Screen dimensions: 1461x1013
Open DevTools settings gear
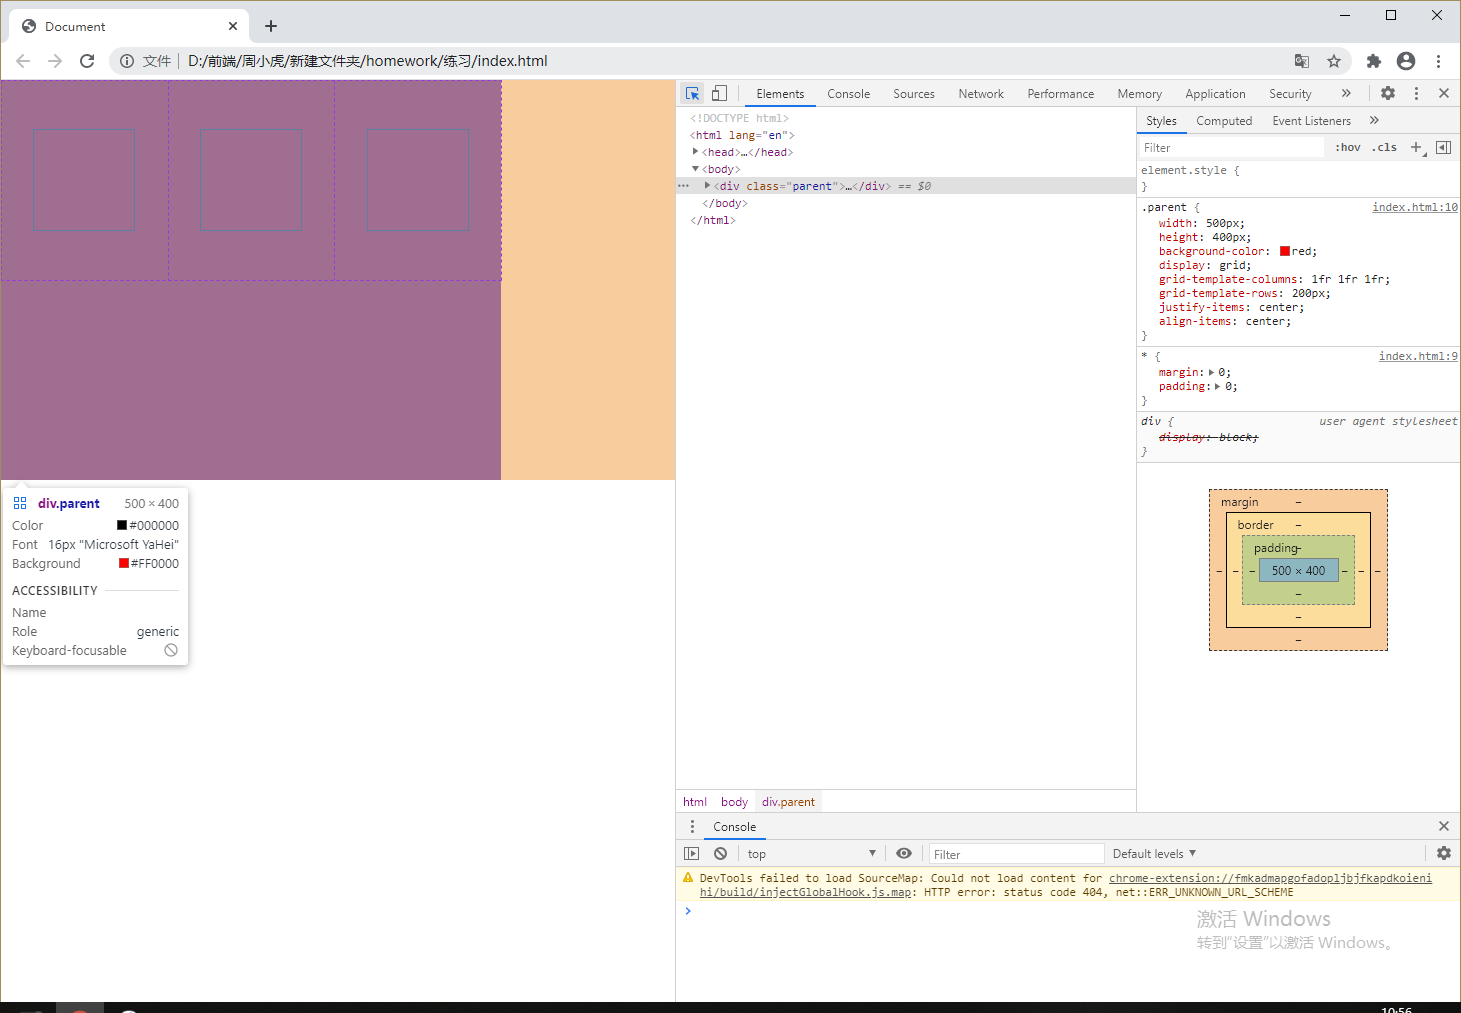point(1388,93)
